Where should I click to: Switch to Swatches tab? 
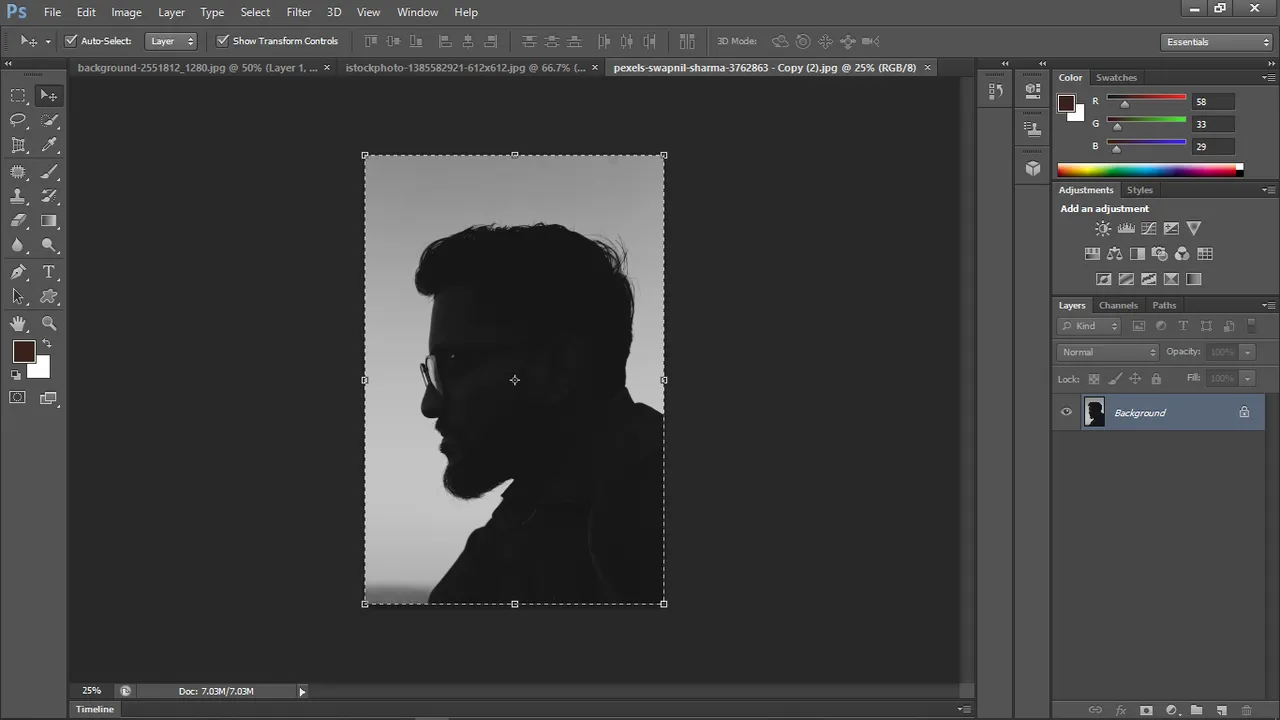(x=1116, y=77)
